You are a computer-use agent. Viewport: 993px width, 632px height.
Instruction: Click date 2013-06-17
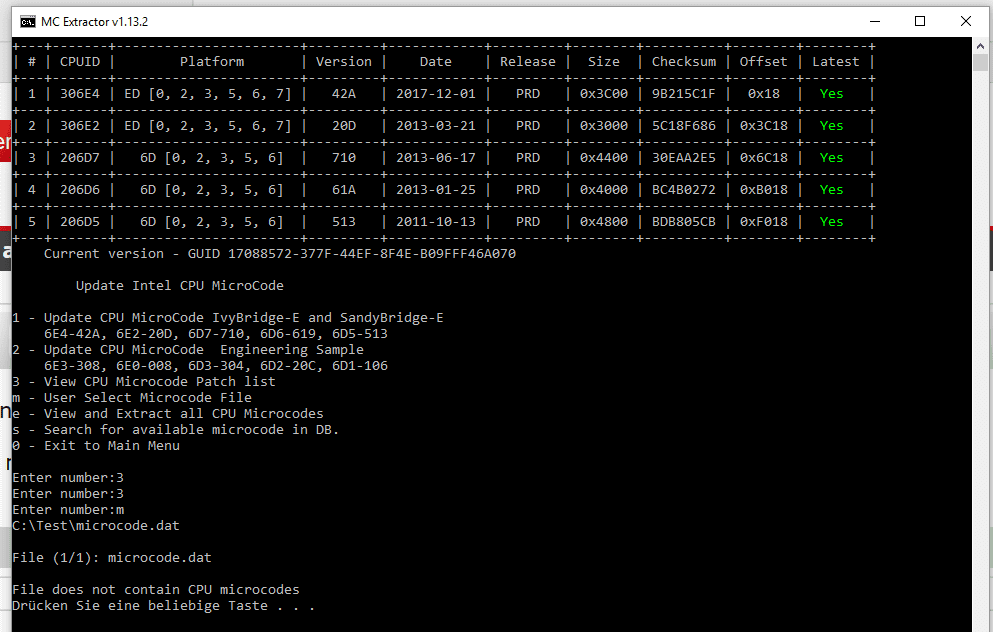pyautogui.click(x=436, y=158)
